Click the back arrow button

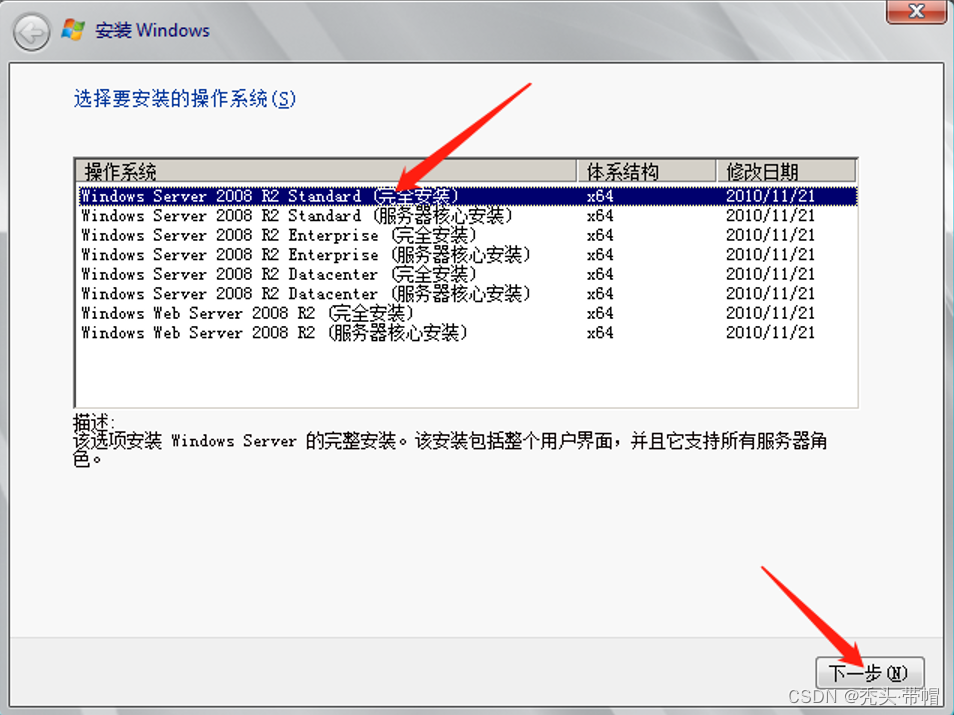tap(31, 33)
